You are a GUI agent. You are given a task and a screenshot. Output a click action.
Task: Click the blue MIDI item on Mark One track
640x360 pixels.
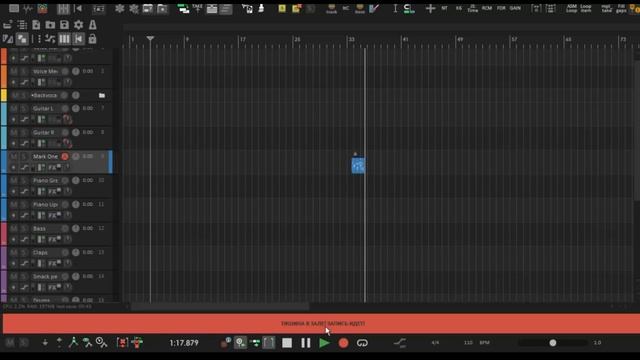358,166
